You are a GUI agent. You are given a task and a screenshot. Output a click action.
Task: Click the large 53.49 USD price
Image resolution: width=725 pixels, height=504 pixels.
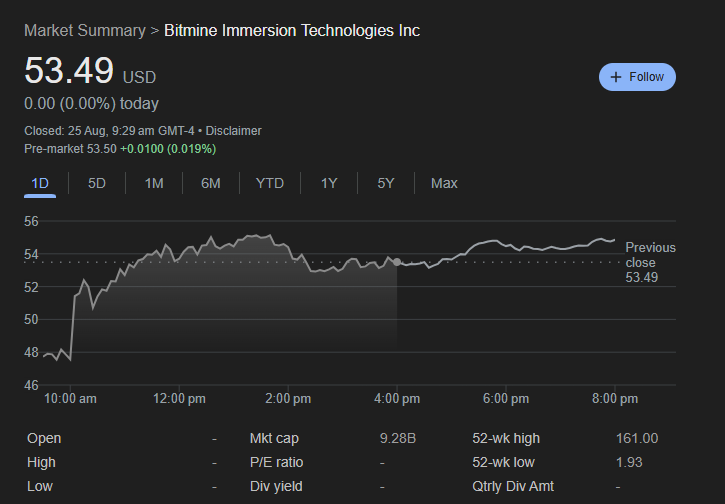pos(70,72)
